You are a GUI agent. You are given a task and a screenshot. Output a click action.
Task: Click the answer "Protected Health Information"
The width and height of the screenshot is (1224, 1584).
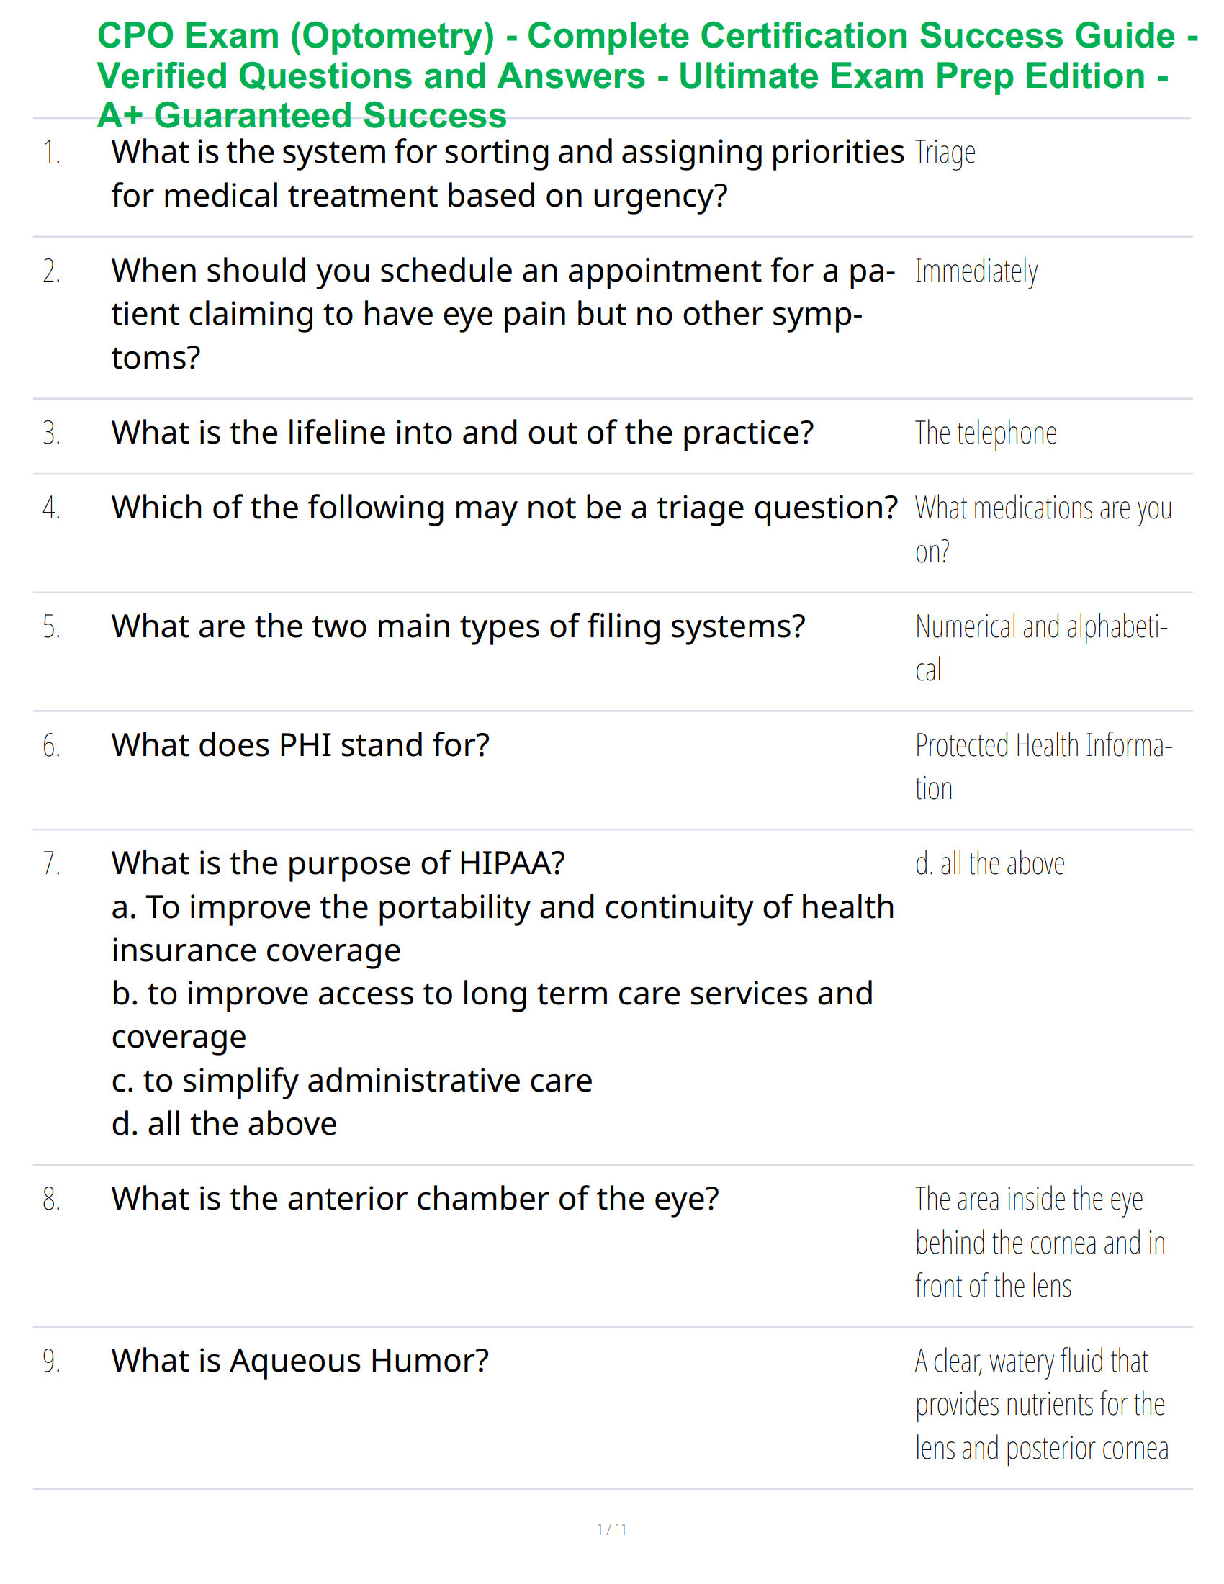pyautogui.click(x=1043, y=766)
